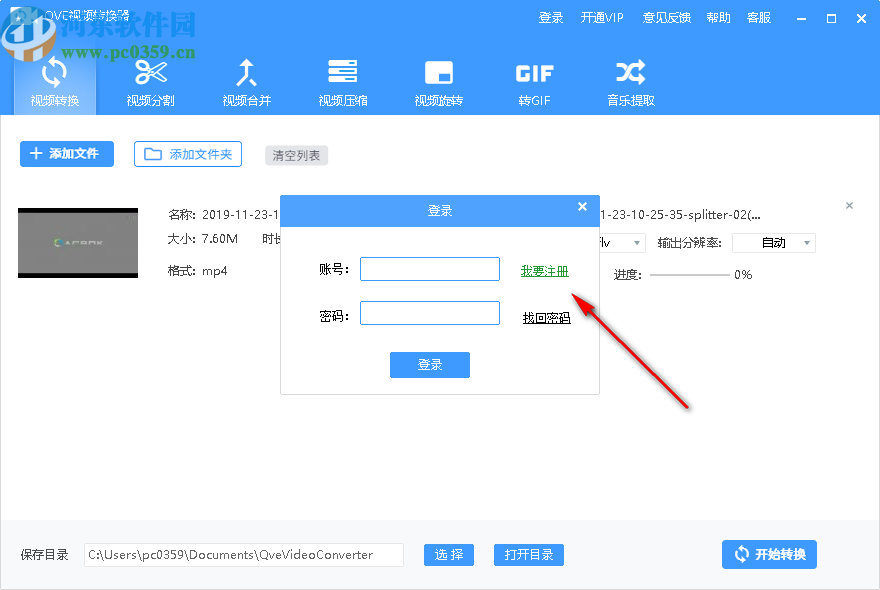Start conversion with 开始转换 button
Viewport: 880px width, 590px height.
pyautogui.click(x=769, y=554)
